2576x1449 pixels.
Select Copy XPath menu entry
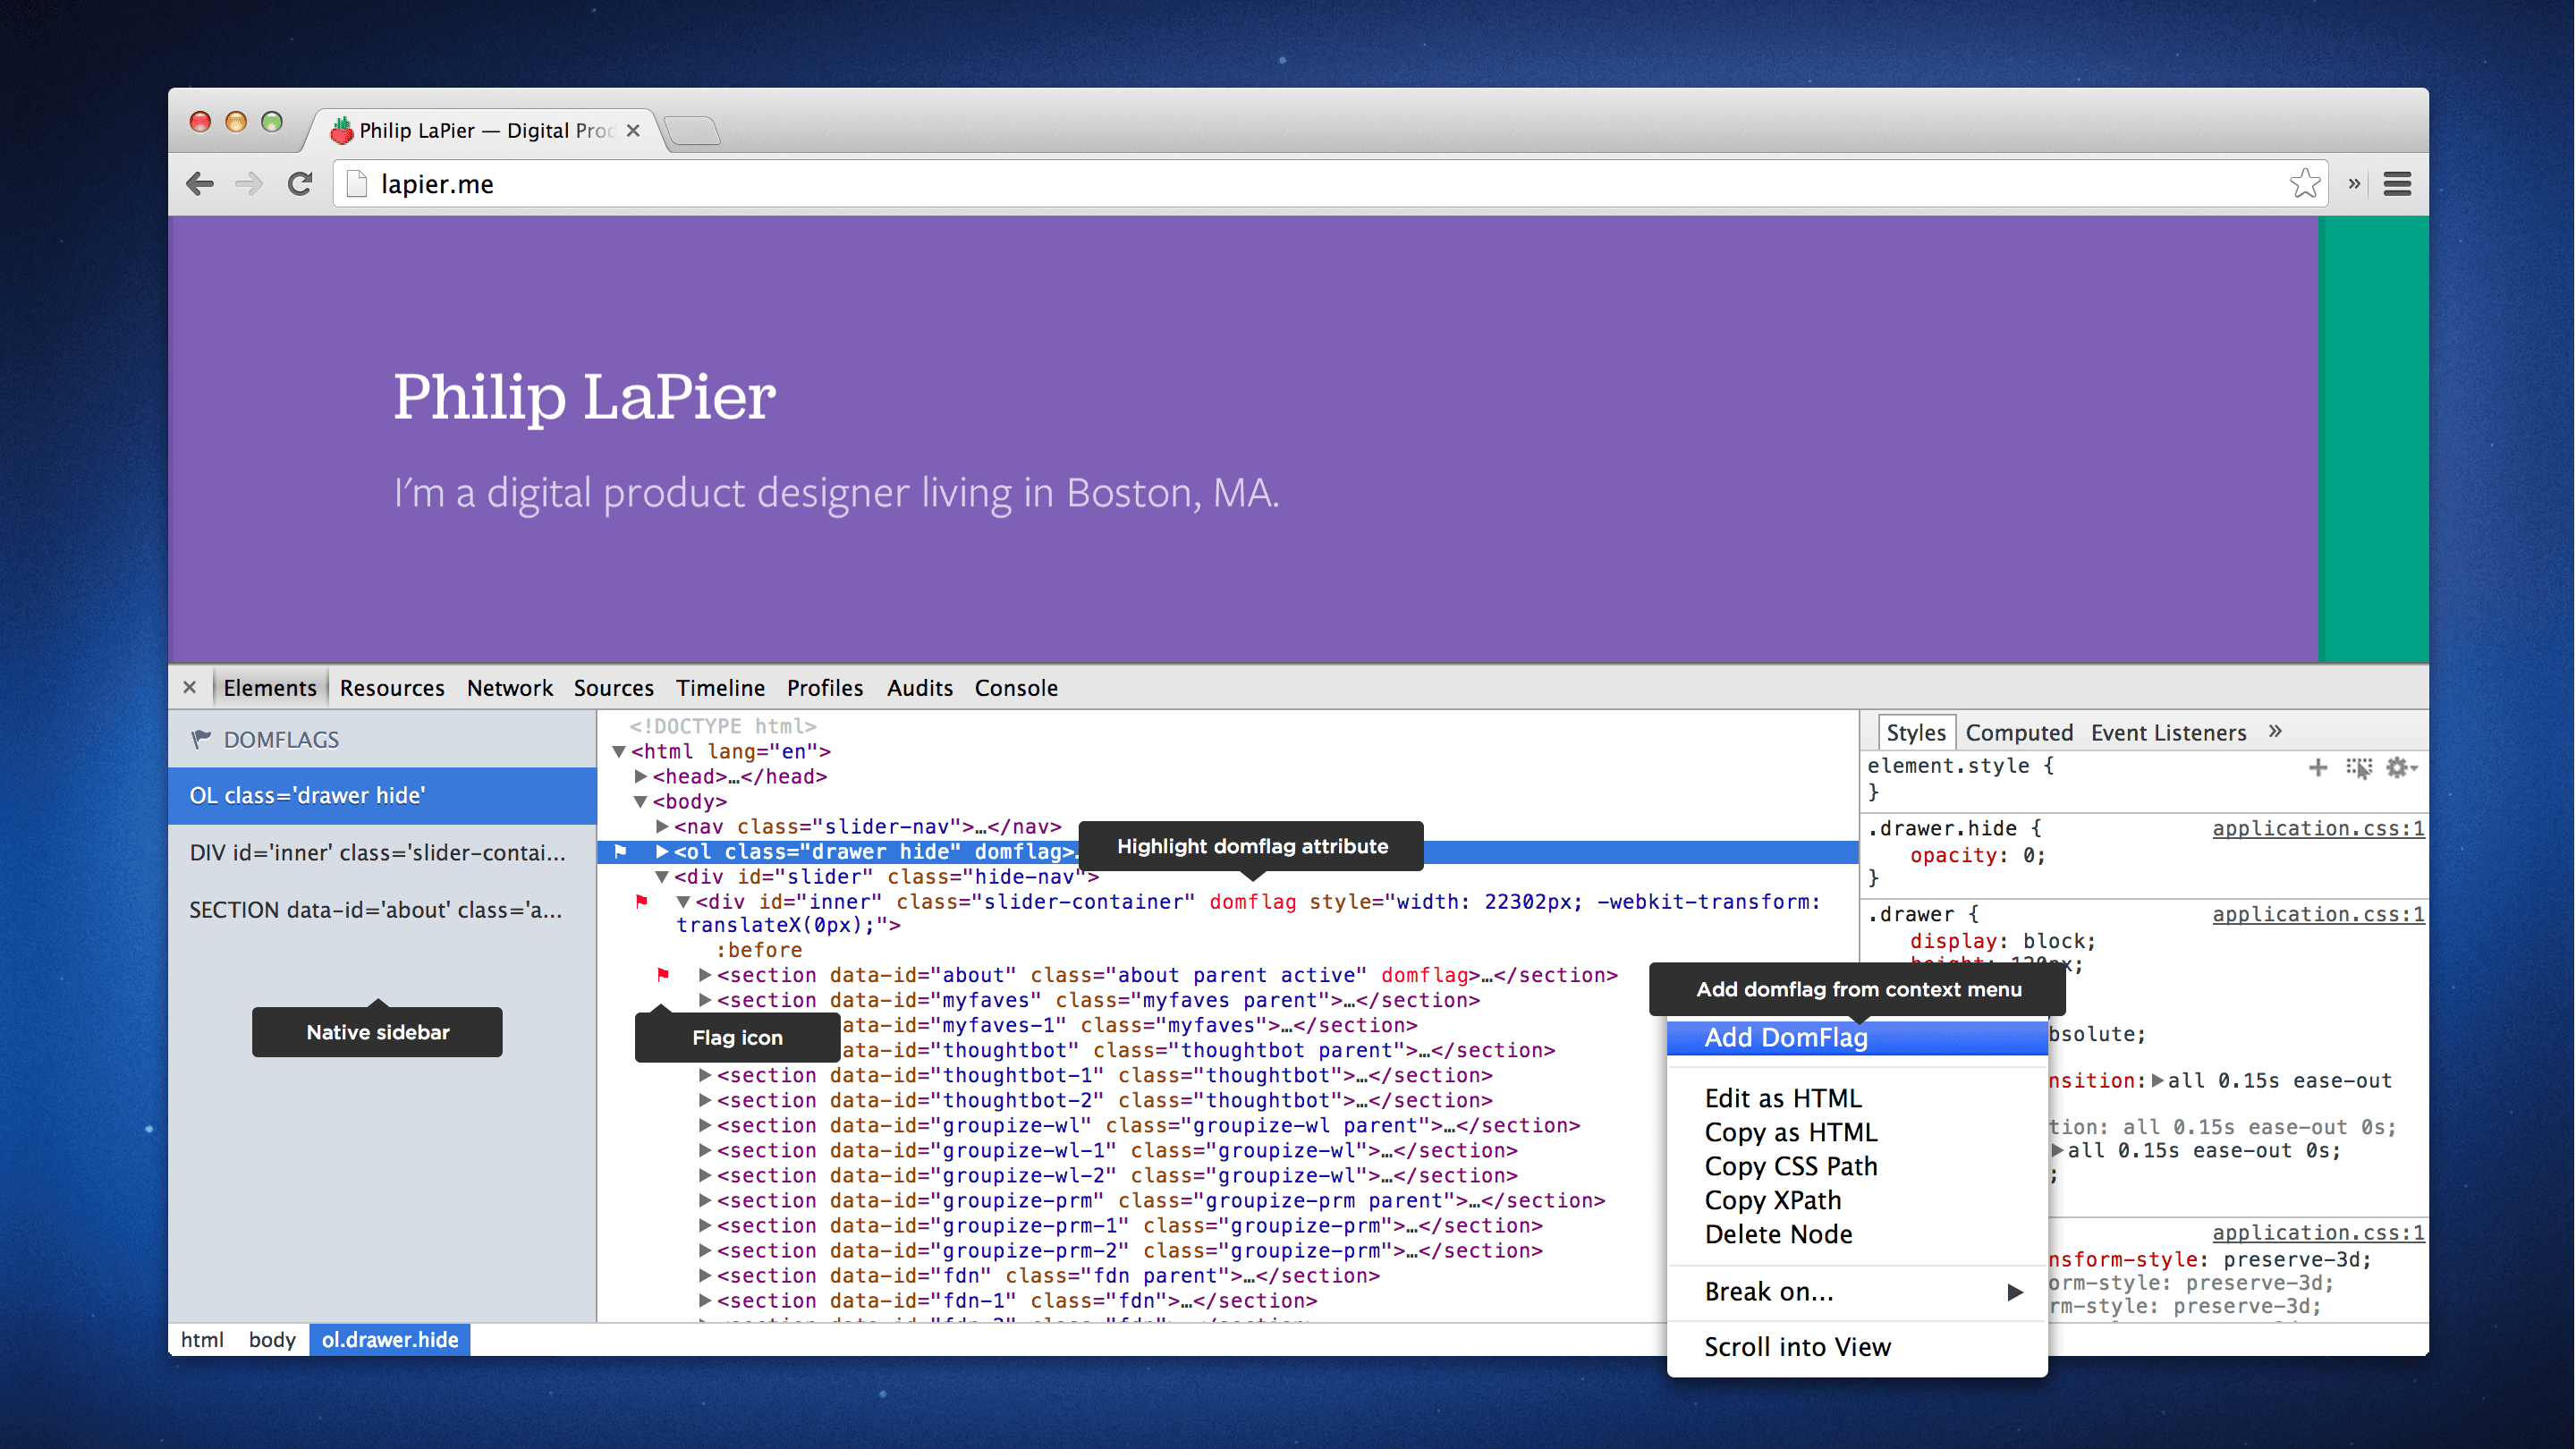tap(1772, 1200)
